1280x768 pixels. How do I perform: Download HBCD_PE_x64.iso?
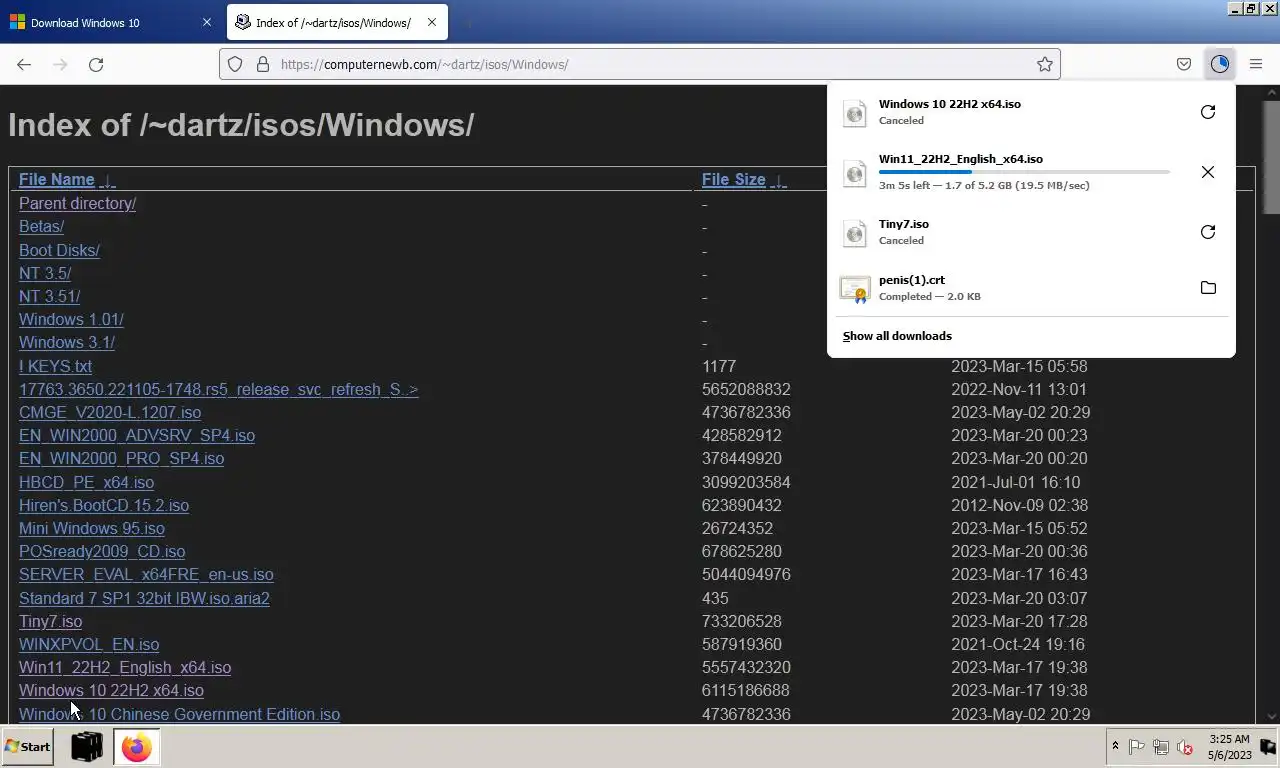[x=86, y=482]
